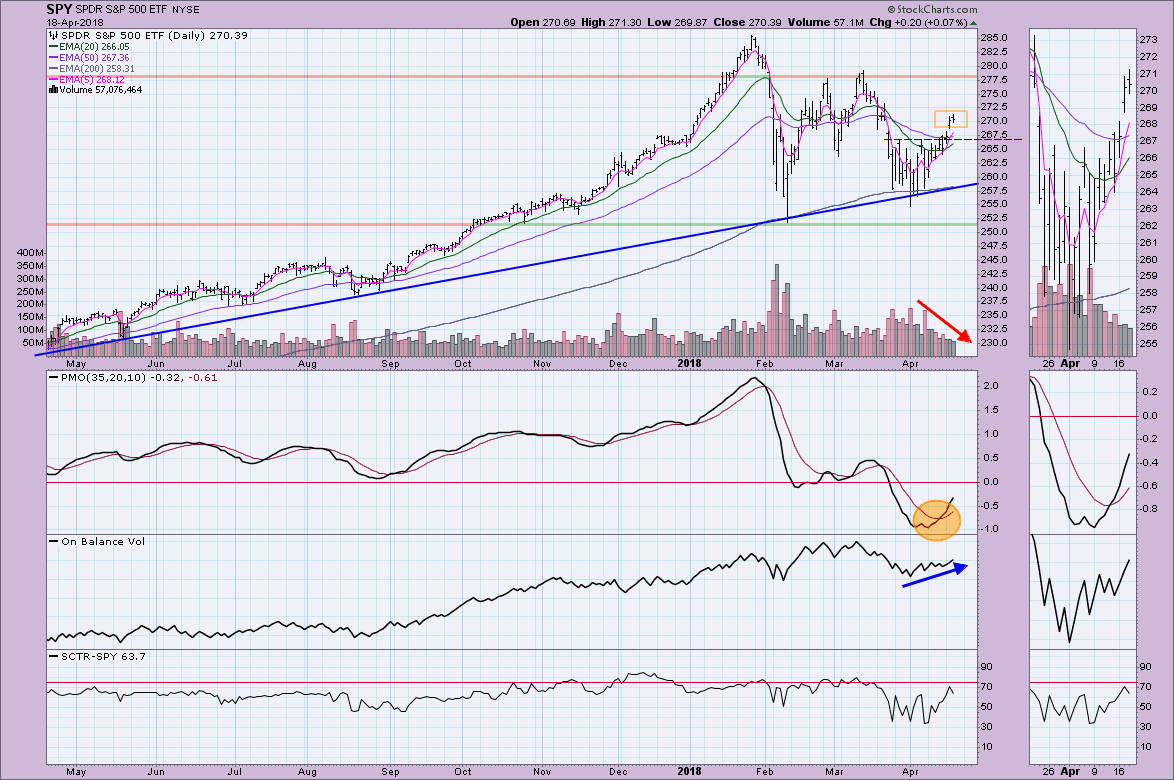Click the 273 label in zoom panel
The width and height of the screenshot is (1174, 780).
click(1148, 40)
